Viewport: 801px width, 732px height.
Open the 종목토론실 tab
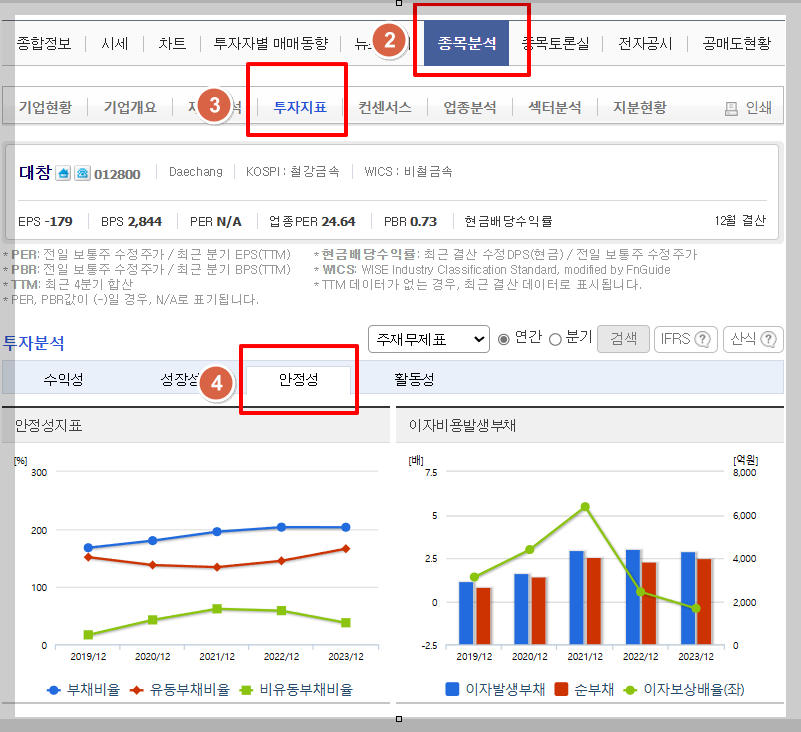tap(556, 43)
